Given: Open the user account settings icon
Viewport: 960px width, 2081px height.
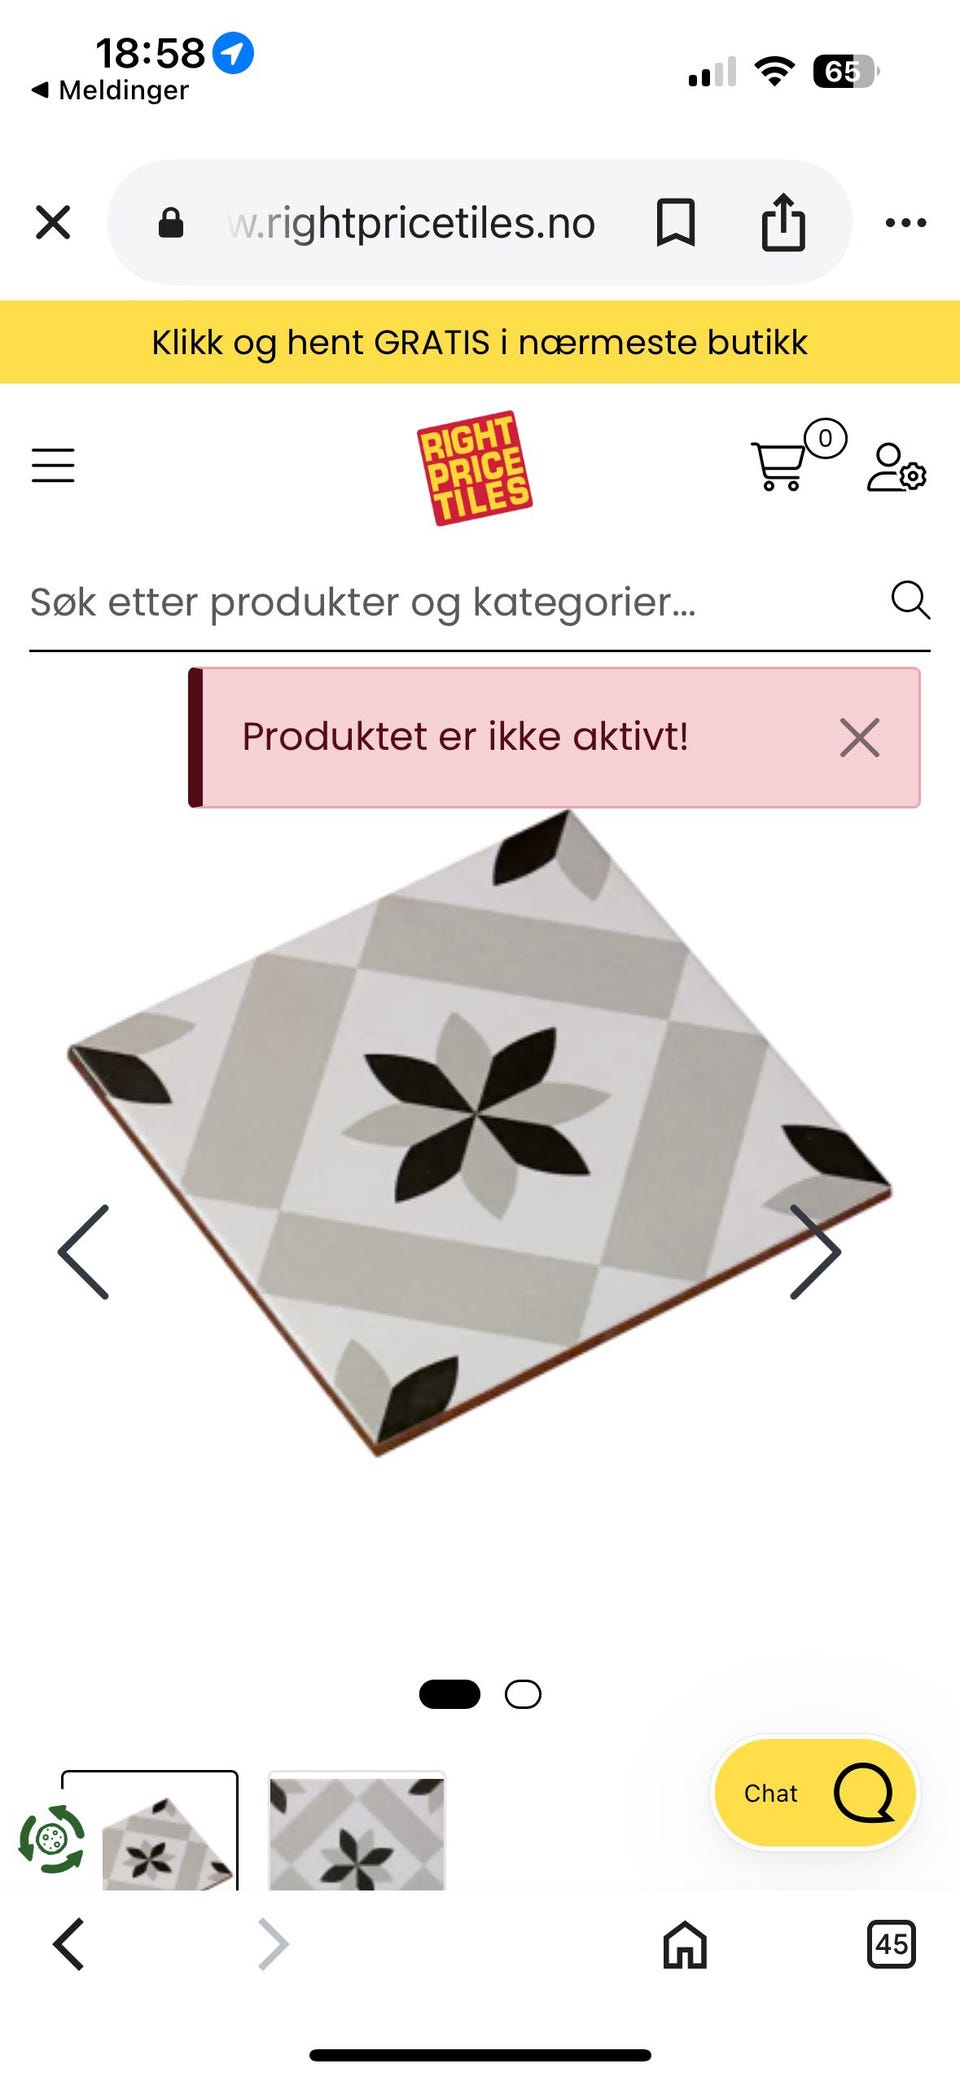Looking at the screenshot, I should 896,467.
